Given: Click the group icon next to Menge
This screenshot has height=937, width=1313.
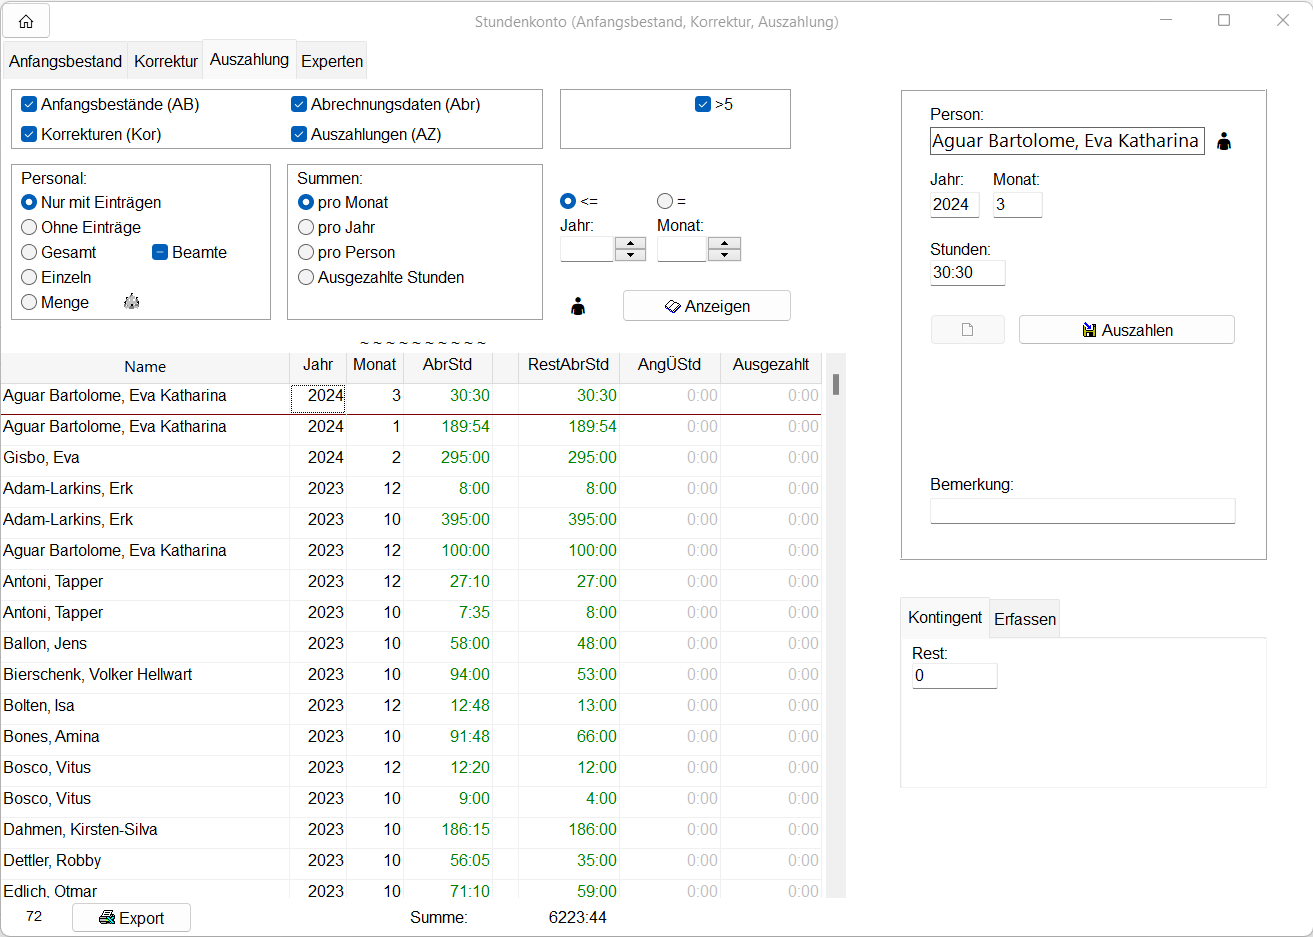Looking at the screenshot, I should point(131,302).
